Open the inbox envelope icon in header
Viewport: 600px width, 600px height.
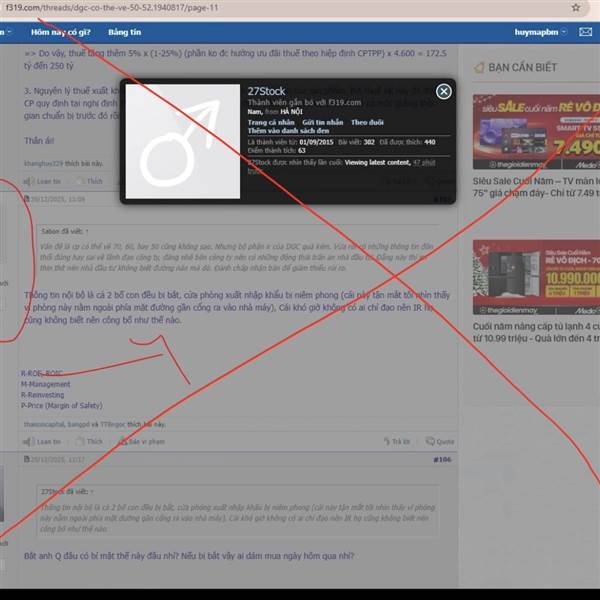pyautogui.click(x=585, y=32)
